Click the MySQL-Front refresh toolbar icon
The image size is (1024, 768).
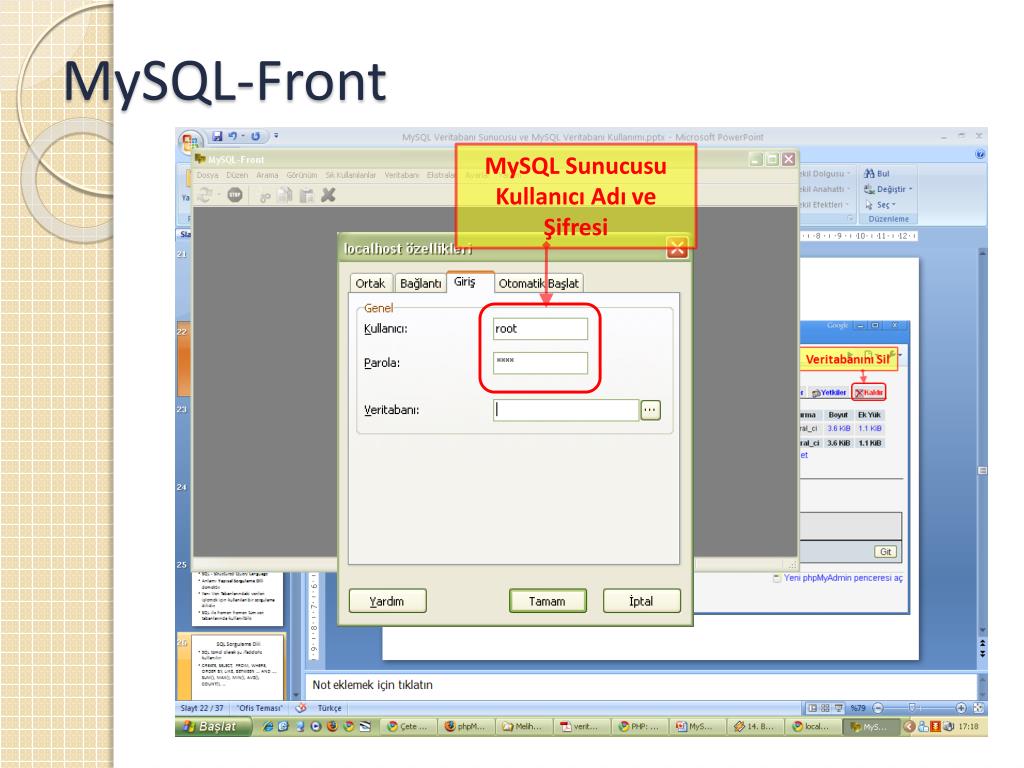(205, 195)
